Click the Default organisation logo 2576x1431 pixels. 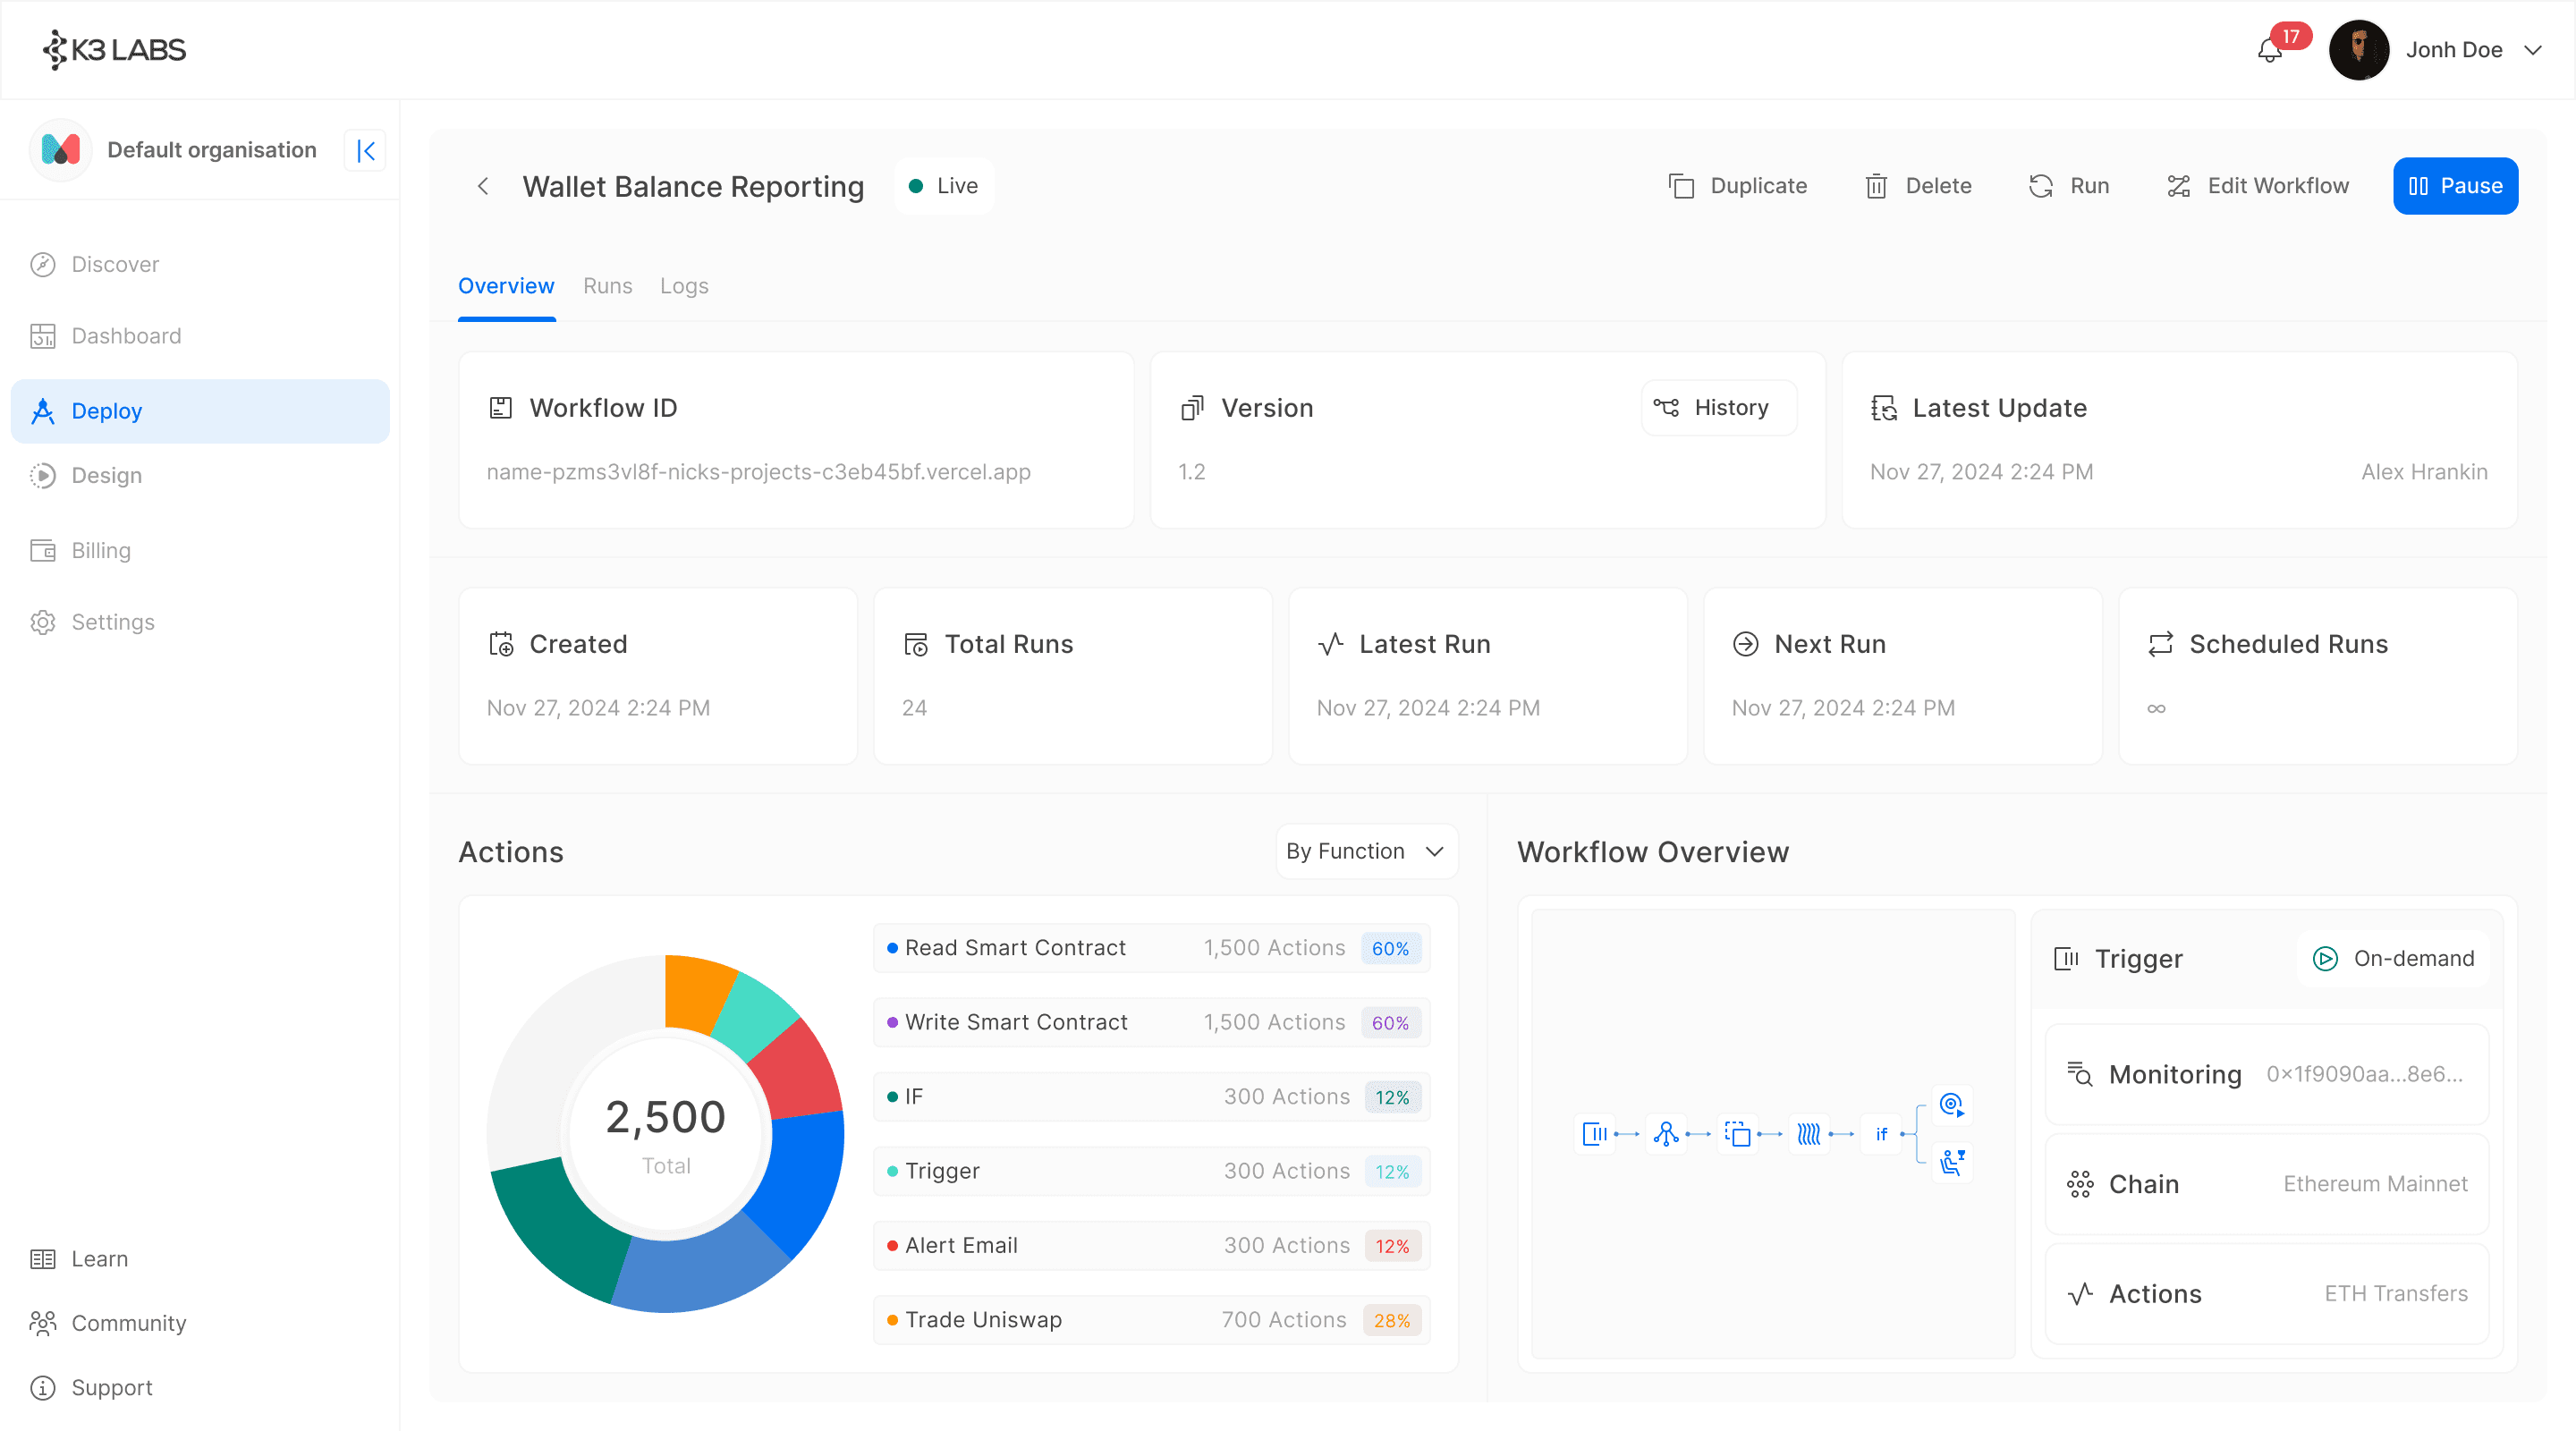60,150
